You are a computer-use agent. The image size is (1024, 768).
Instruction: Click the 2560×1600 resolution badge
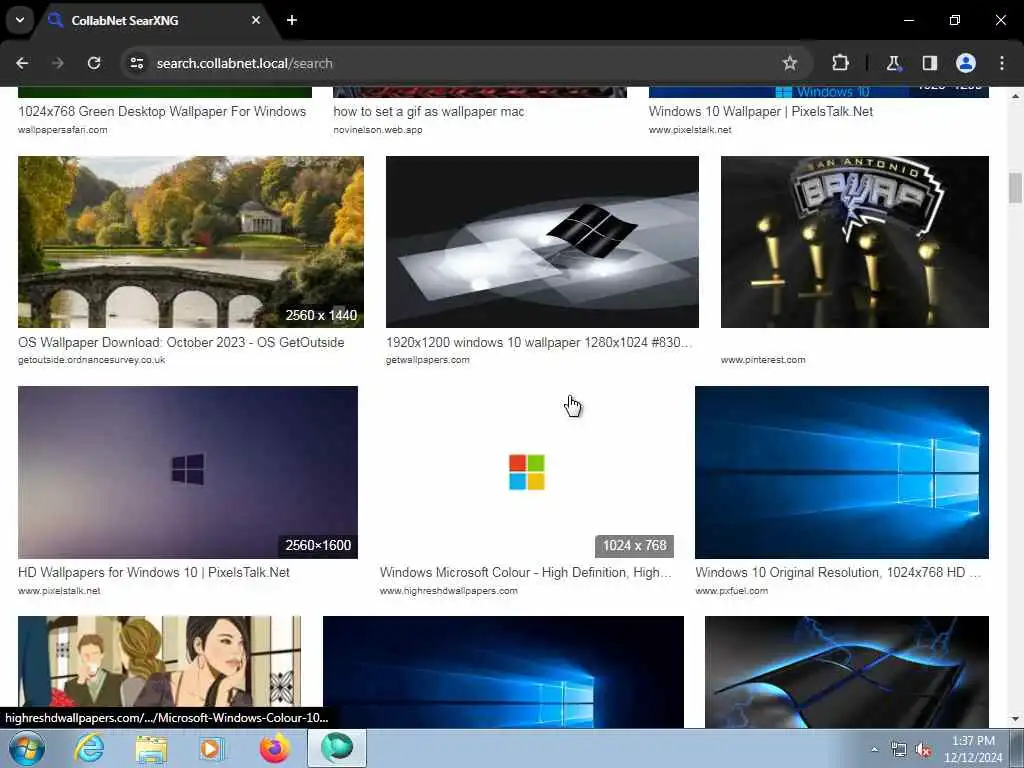pyautogui.click(x=318, y=545)
